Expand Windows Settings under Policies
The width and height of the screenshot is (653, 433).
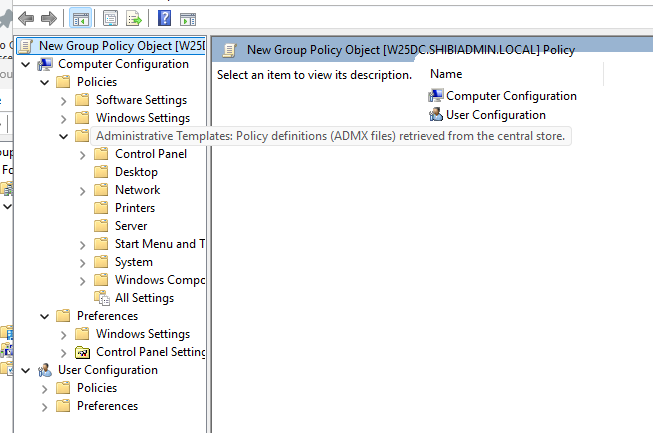pyautogui.click(x=63, y=119)
